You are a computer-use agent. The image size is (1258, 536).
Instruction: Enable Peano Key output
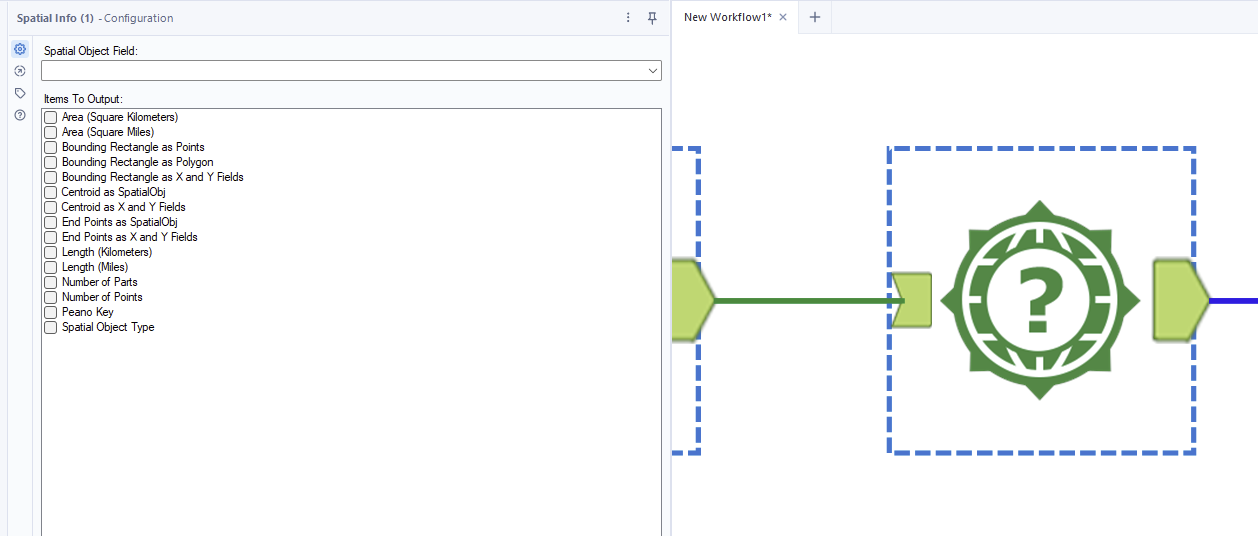51,312
